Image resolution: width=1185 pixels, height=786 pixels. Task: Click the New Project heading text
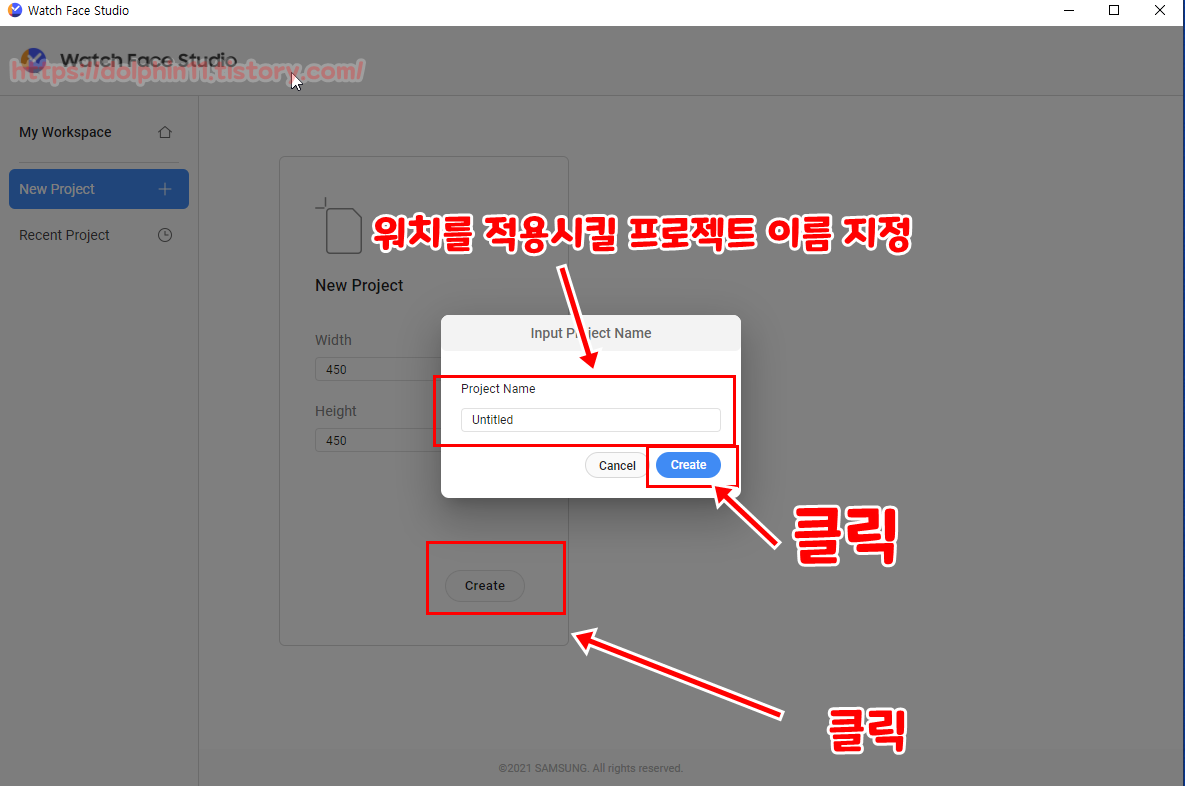pos(359,286)
